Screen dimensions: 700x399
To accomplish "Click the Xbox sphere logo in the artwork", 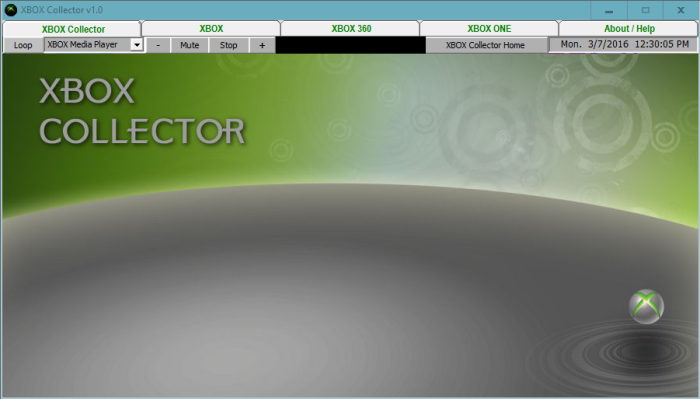I will (646, 307).
